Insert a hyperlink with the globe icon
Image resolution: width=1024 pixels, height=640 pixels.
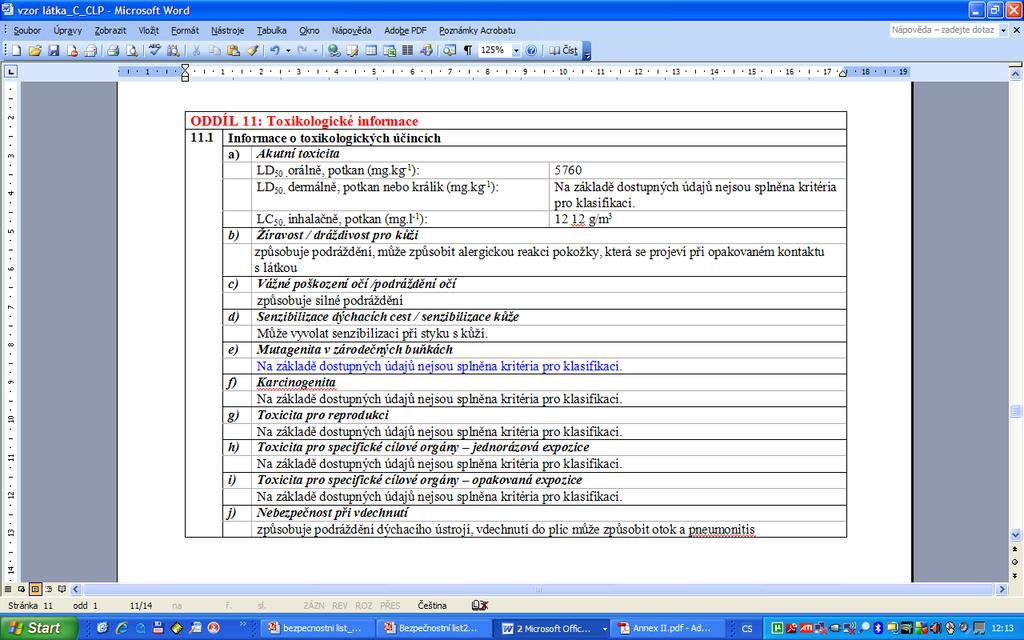pyautogui.click(x=334, y=50)
